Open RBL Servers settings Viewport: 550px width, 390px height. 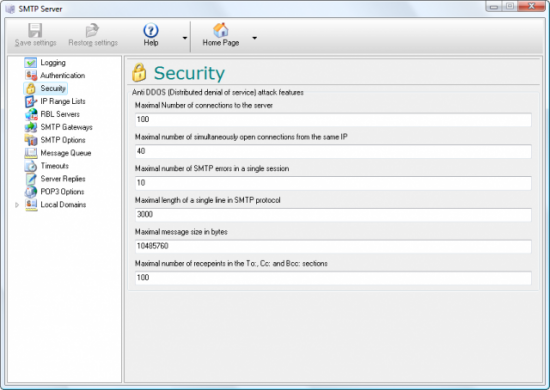[x=60, y=114]
